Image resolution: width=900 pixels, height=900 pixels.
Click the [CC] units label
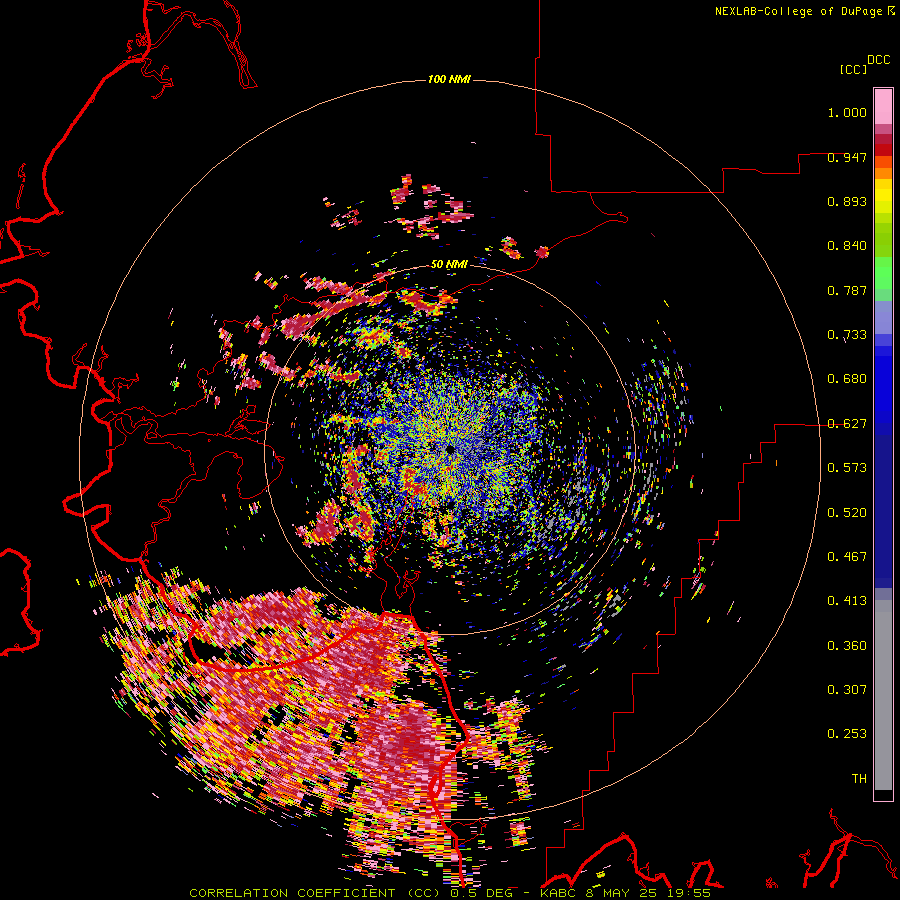(854, 69)
